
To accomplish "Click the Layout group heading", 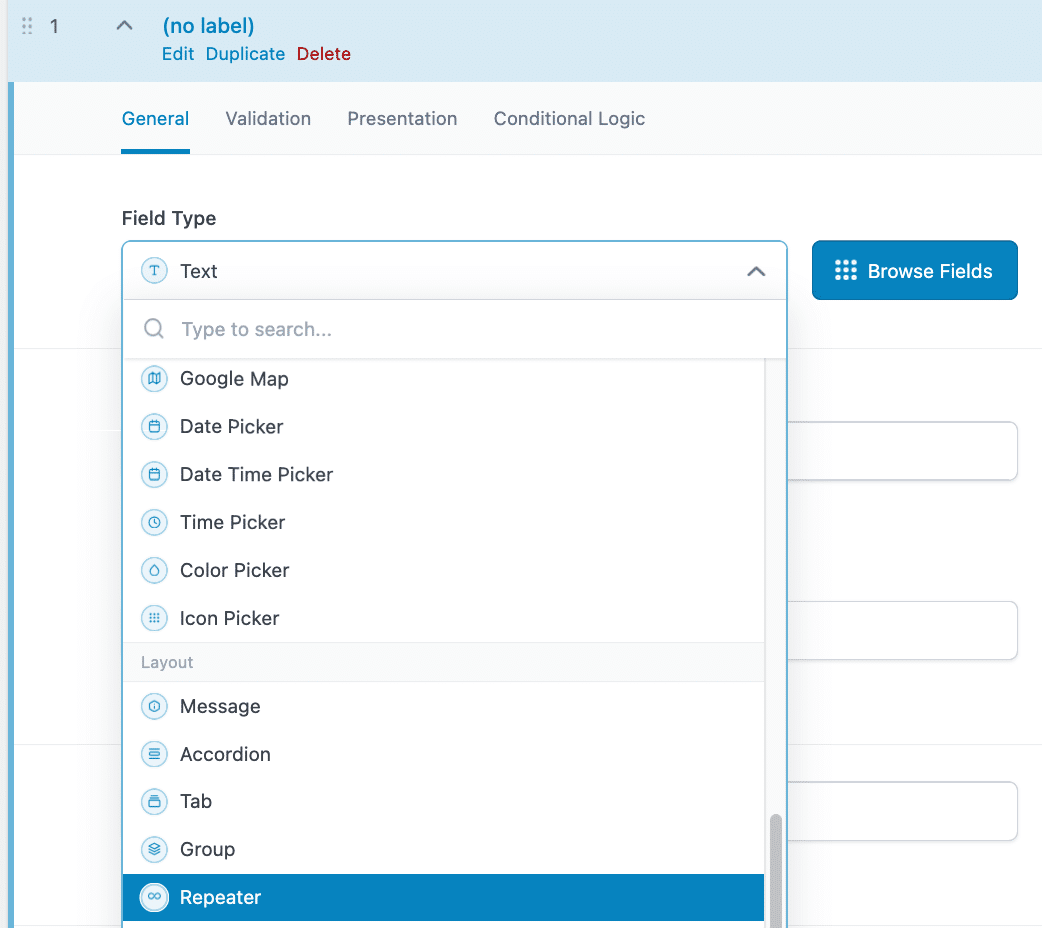I will (444, 662).
